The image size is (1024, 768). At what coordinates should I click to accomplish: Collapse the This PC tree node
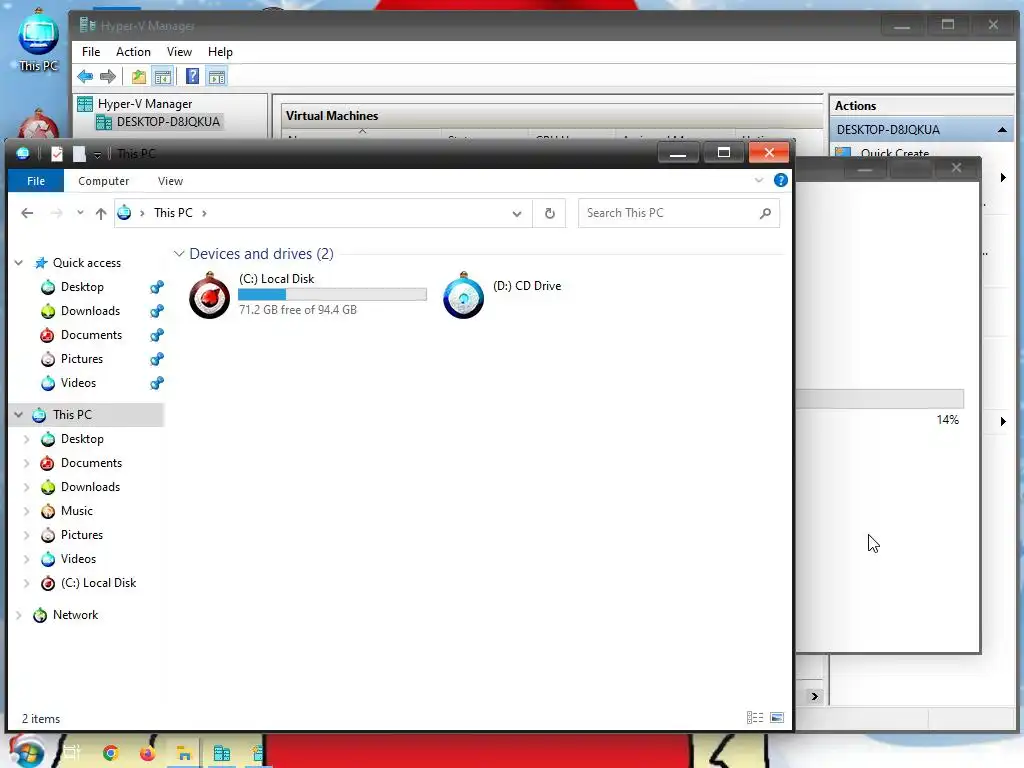point(19,414)
